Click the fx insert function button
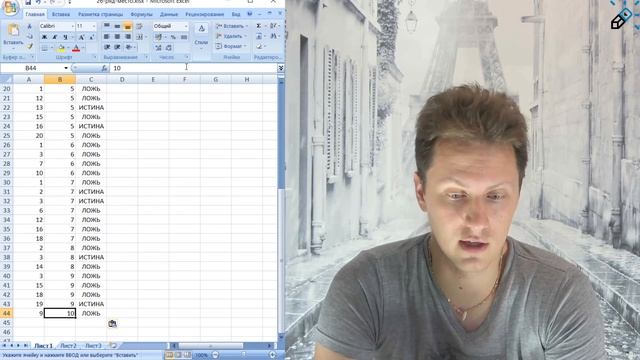 (104, 68)
